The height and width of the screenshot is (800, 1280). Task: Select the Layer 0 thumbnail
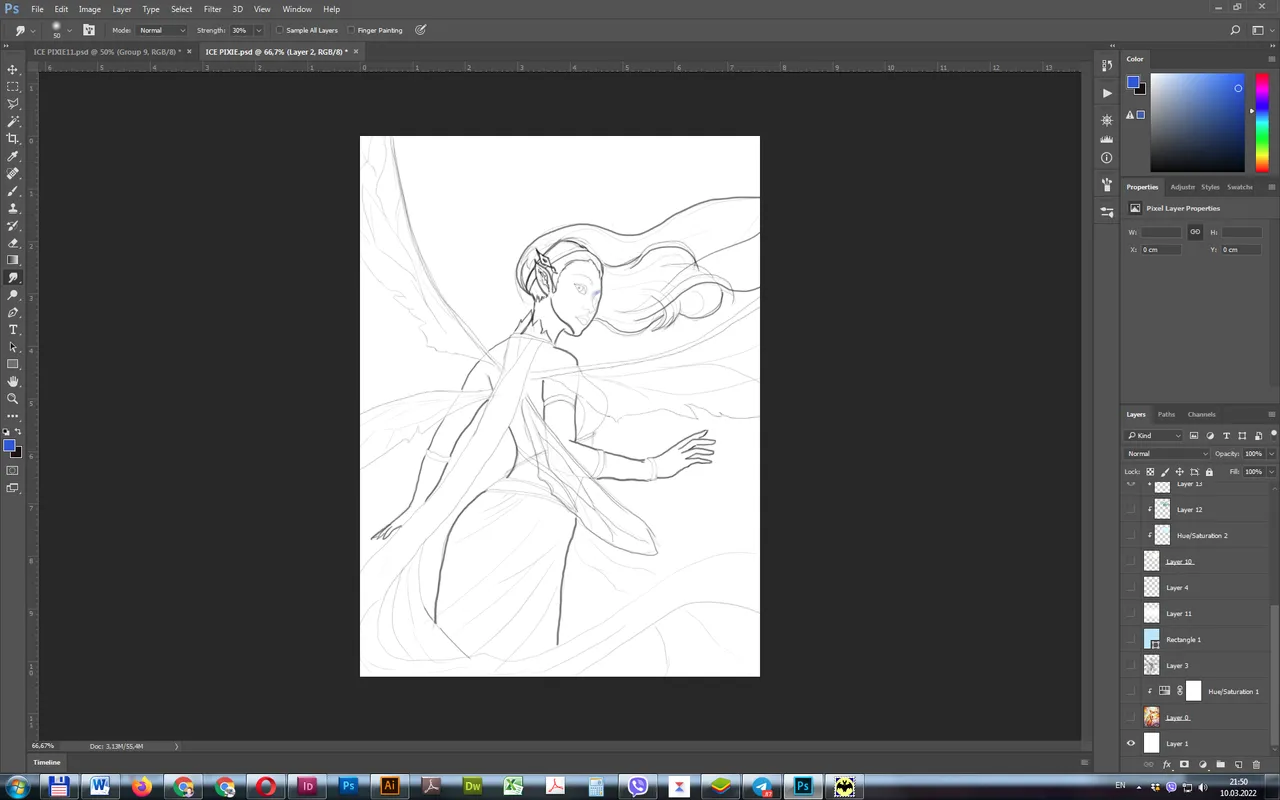pyautogui.click(x=1152, y=717)
